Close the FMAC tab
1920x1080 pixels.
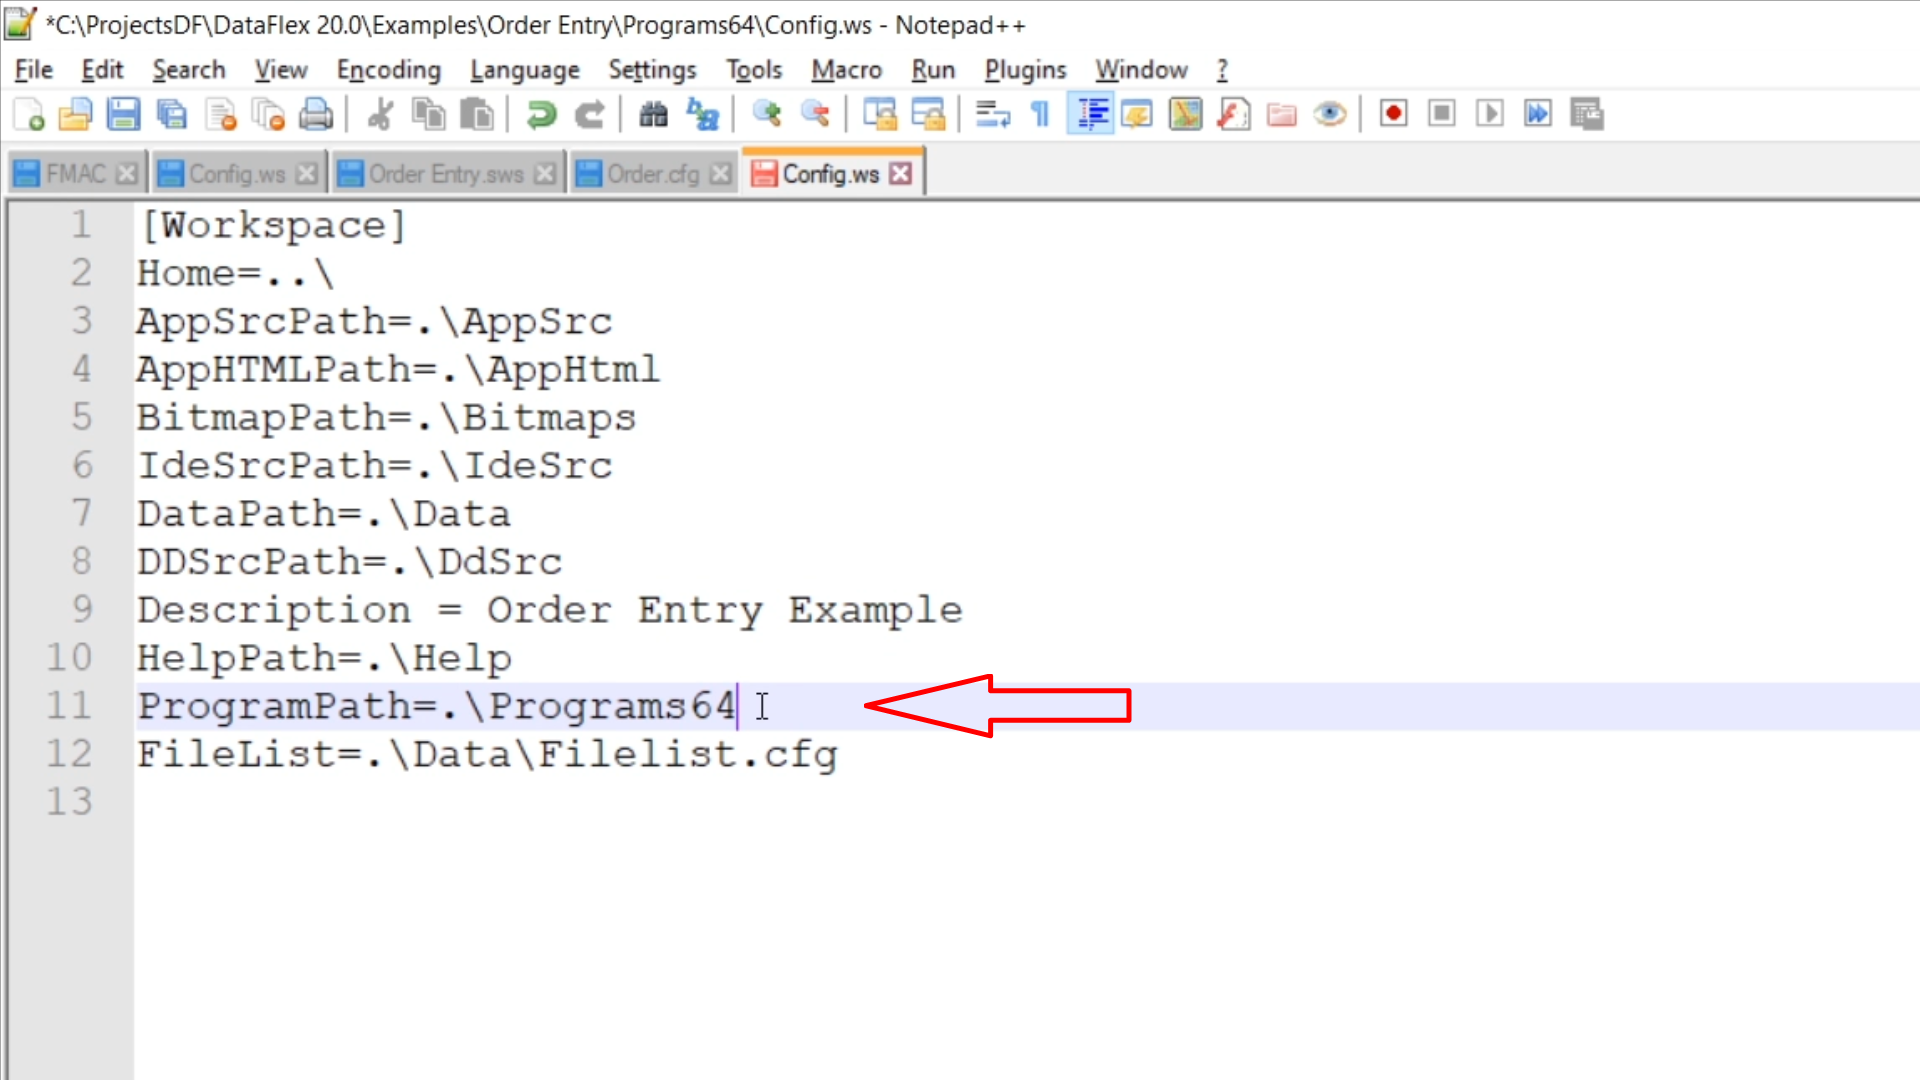pos(126,174)
